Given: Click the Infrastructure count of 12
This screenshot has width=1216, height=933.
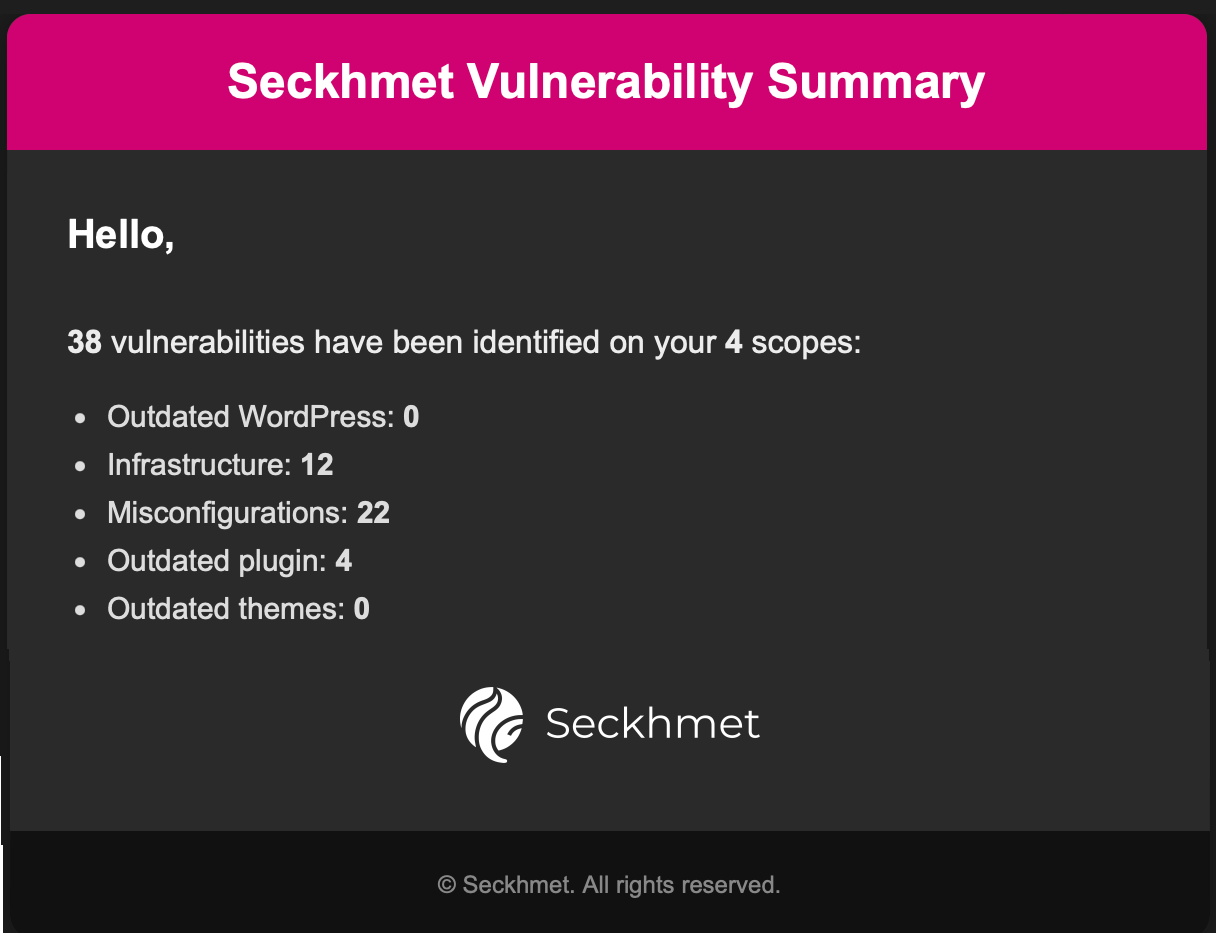Looking at the screenshot, I should [317, 465].
